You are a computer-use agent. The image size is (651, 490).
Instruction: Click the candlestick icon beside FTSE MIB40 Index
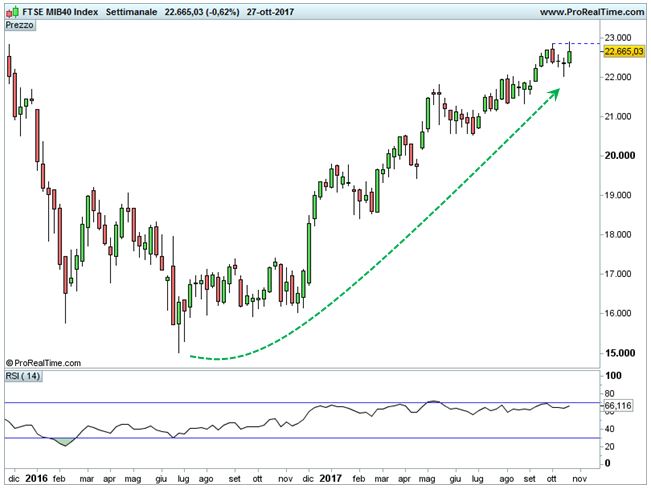tap(12, 12)
